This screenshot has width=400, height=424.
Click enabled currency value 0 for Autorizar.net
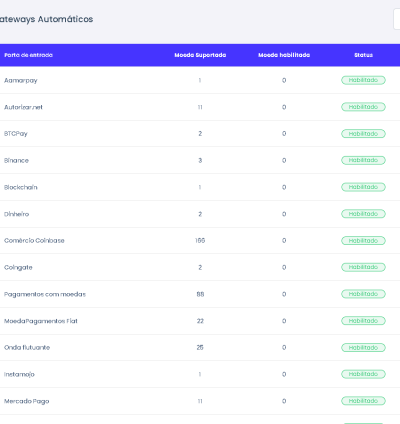(284, 107)
